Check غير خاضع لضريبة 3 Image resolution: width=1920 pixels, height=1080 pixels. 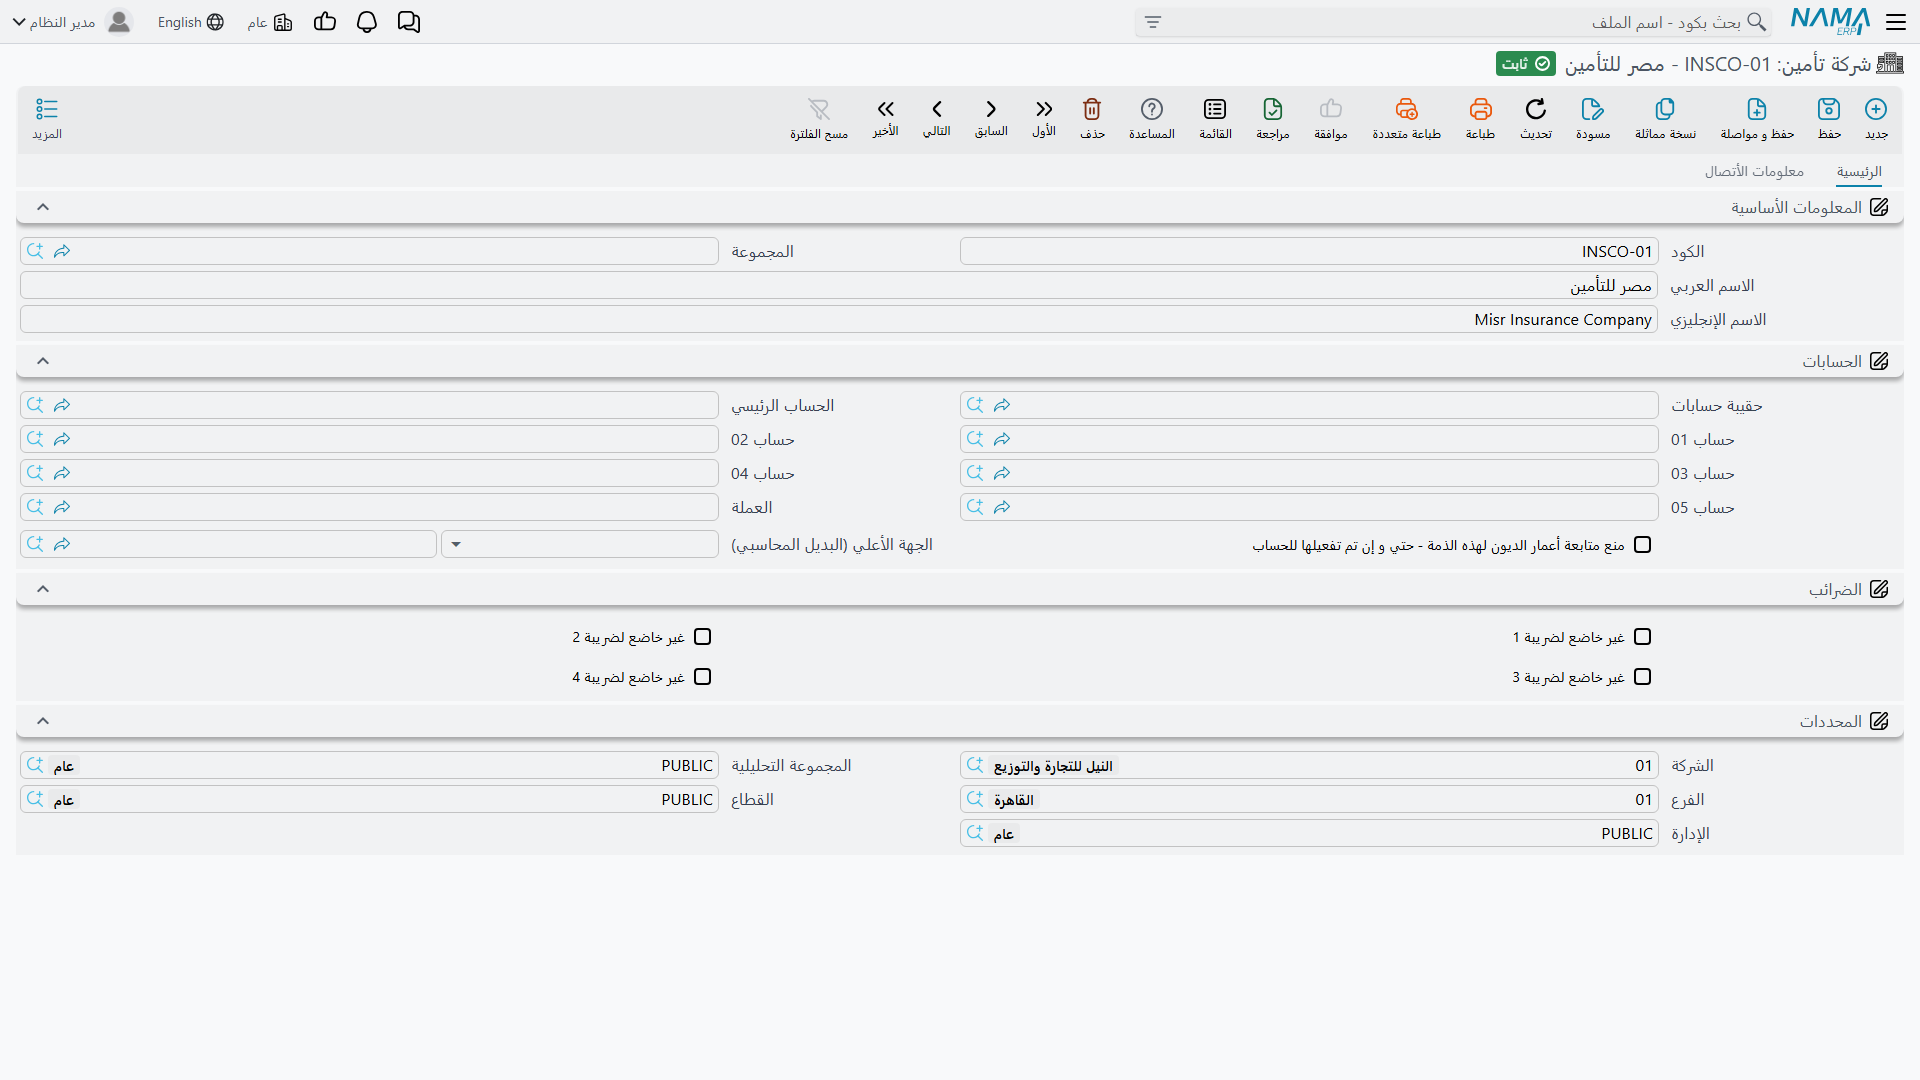[1642, 677]
